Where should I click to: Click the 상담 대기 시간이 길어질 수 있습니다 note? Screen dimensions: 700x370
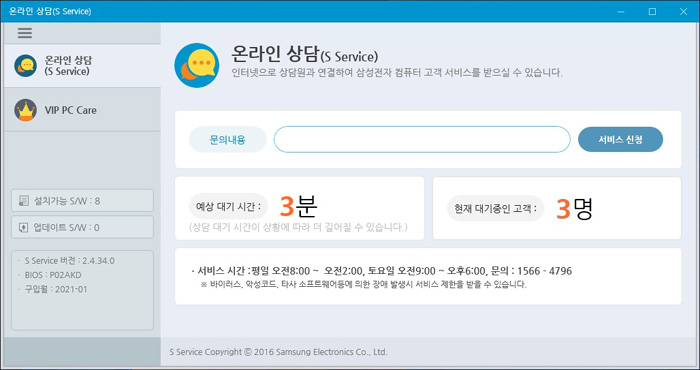tap(298, 228)
